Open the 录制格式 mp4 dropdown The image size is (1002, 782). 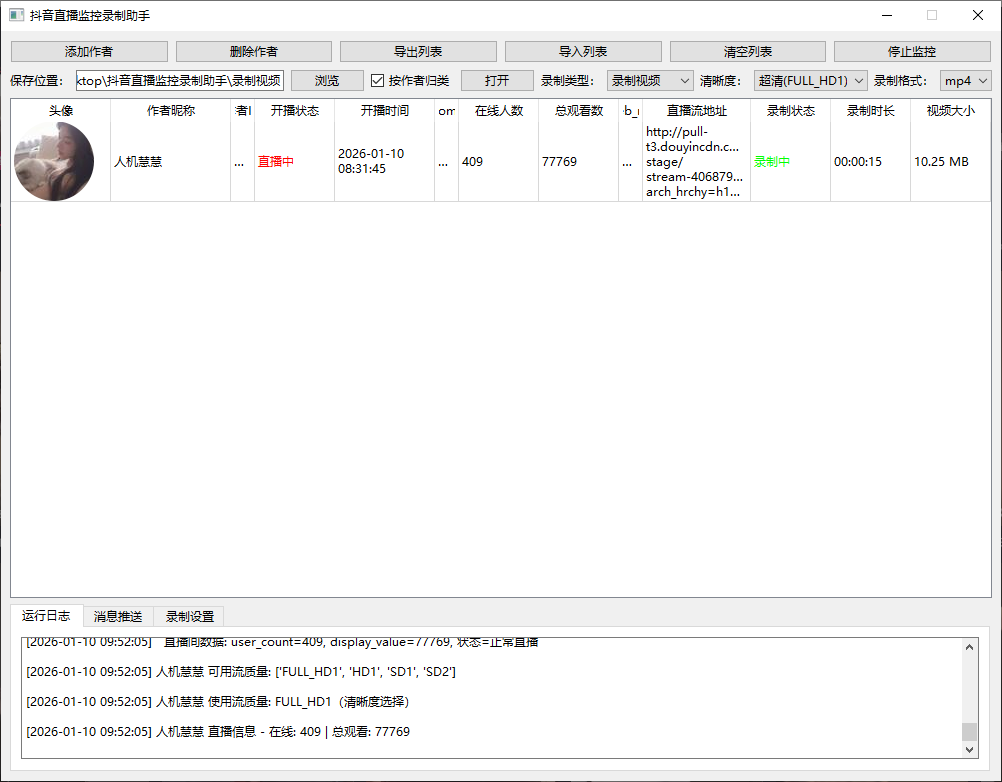point(966,80)
